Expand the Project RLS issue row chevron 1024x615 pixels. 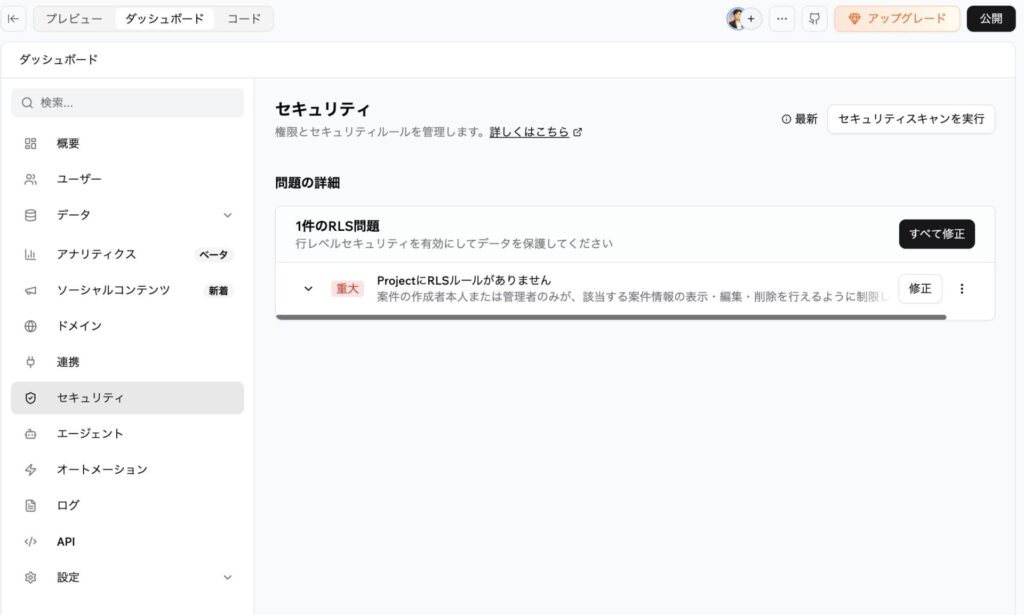308,289
